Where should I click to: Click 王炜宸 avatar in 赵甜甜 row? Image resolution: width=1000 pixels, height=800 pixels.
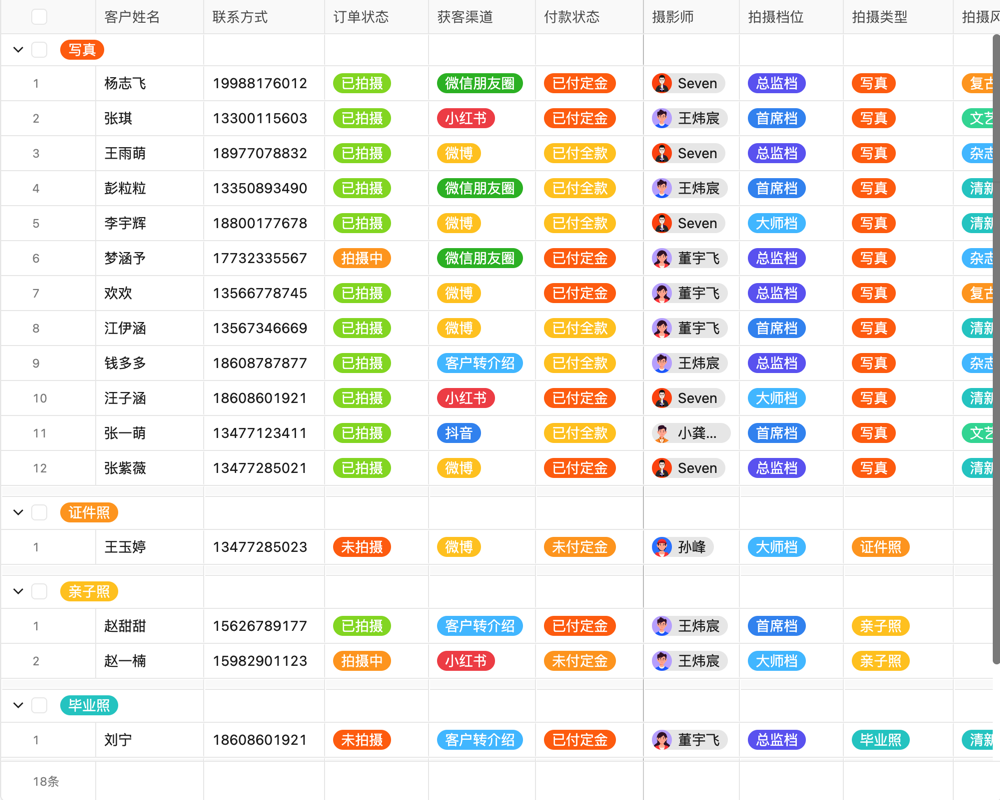pyautogui.click(x=662, y=625)
